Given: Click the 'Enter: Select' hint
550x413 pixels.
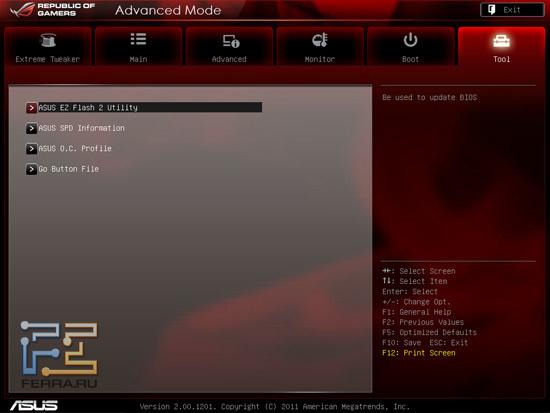Looking at the screenshot, I should pos(410,291).
